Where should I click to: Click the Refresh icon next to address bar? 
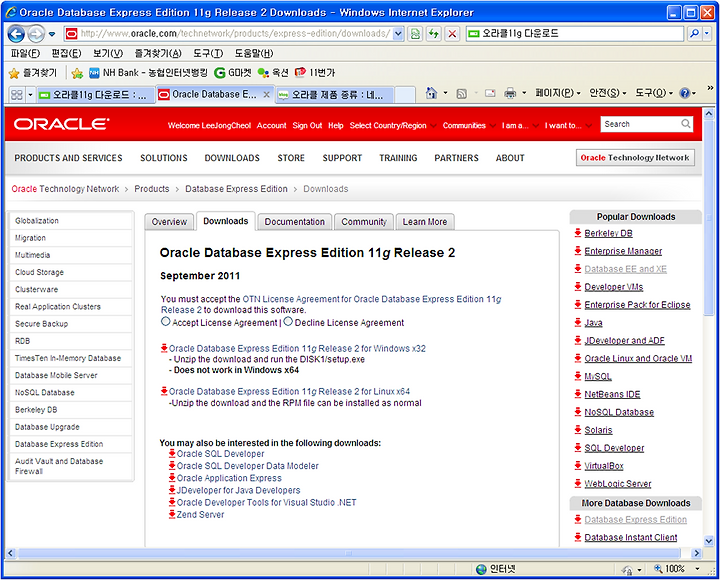pyautogui.click(x=433, y=34)
